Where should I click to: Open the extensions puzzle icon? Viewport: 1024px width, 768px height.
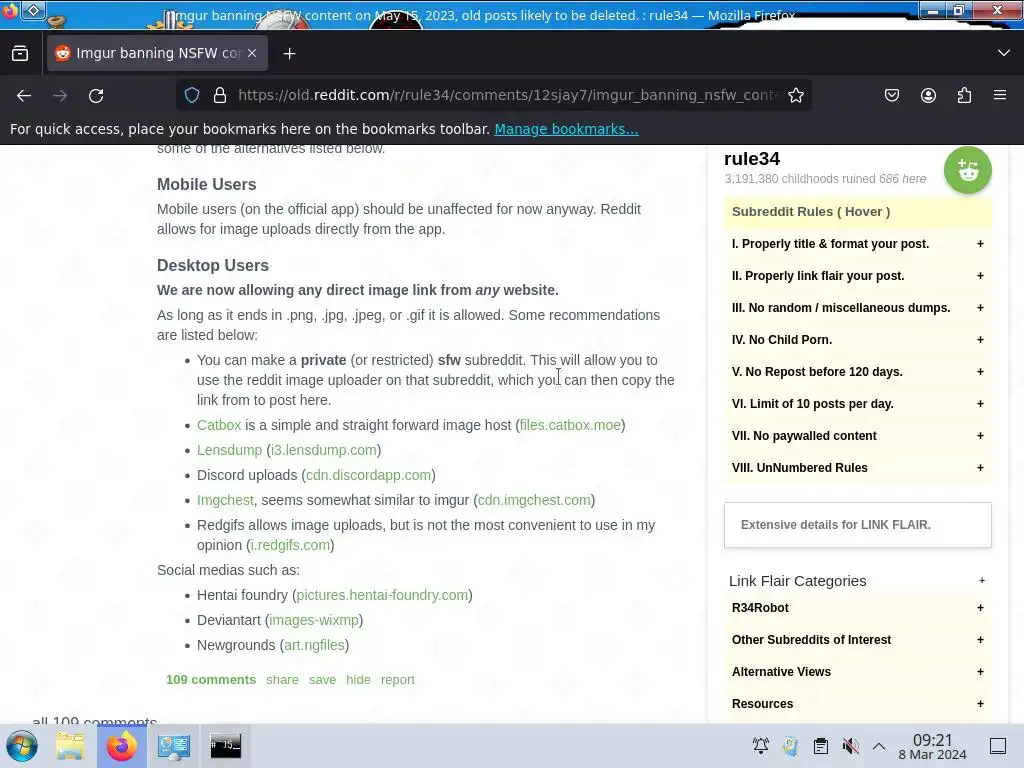pos(964,95)
